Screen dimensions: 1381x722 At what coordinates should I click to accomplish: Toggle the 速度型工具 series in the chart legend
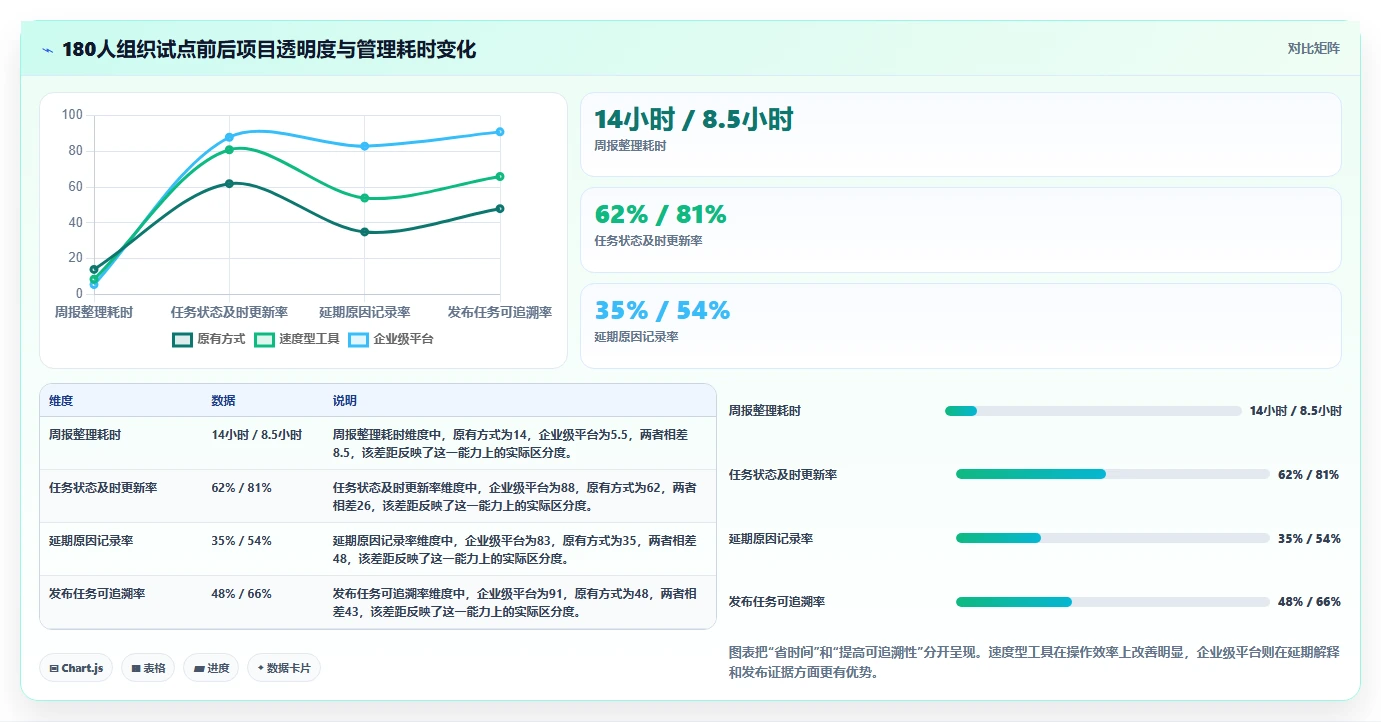click(x=297, y=339)
